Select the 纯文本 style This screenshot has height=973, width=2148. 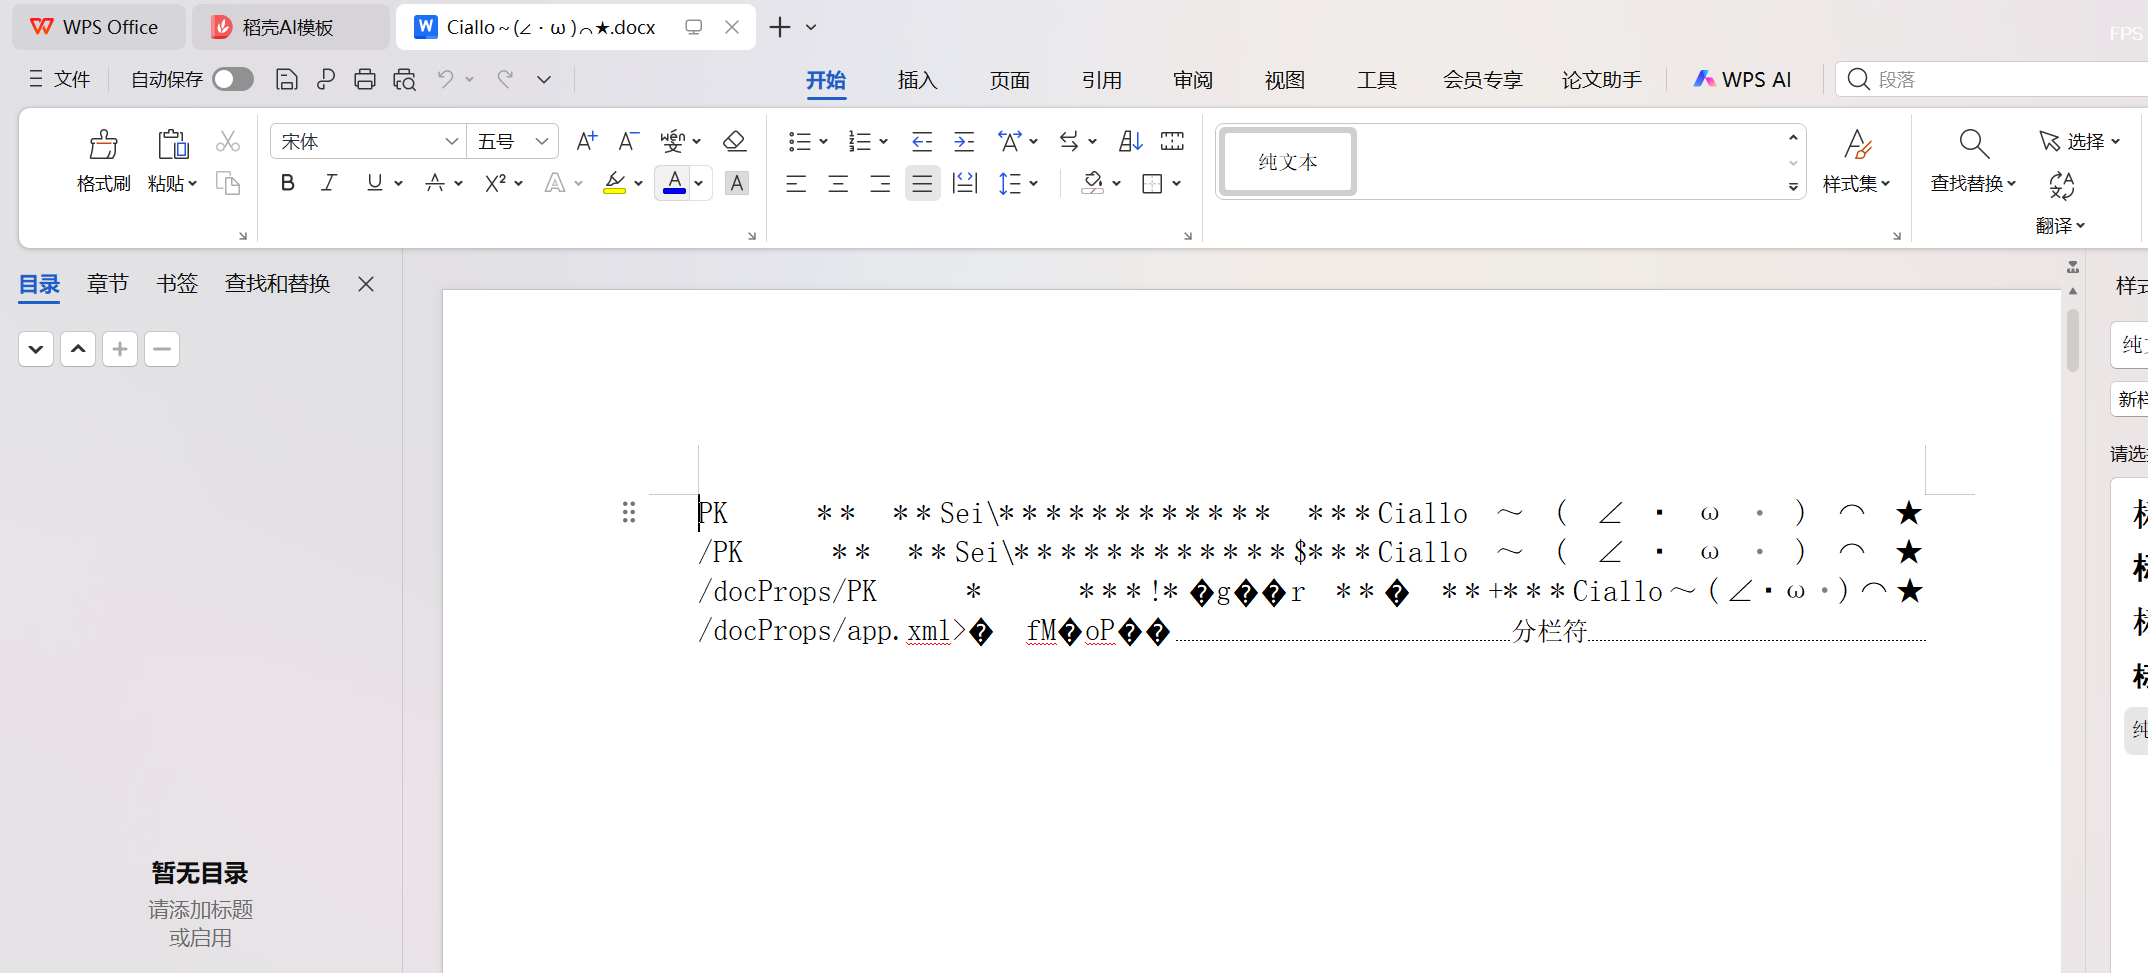point(1288,162)
